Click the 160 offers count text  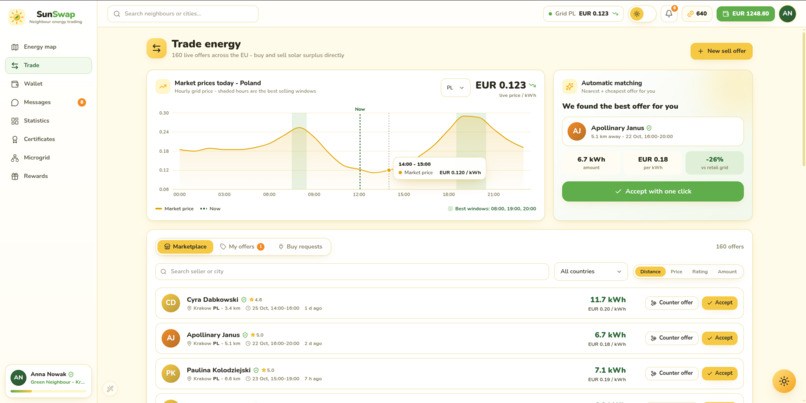[x=729, y=247]
